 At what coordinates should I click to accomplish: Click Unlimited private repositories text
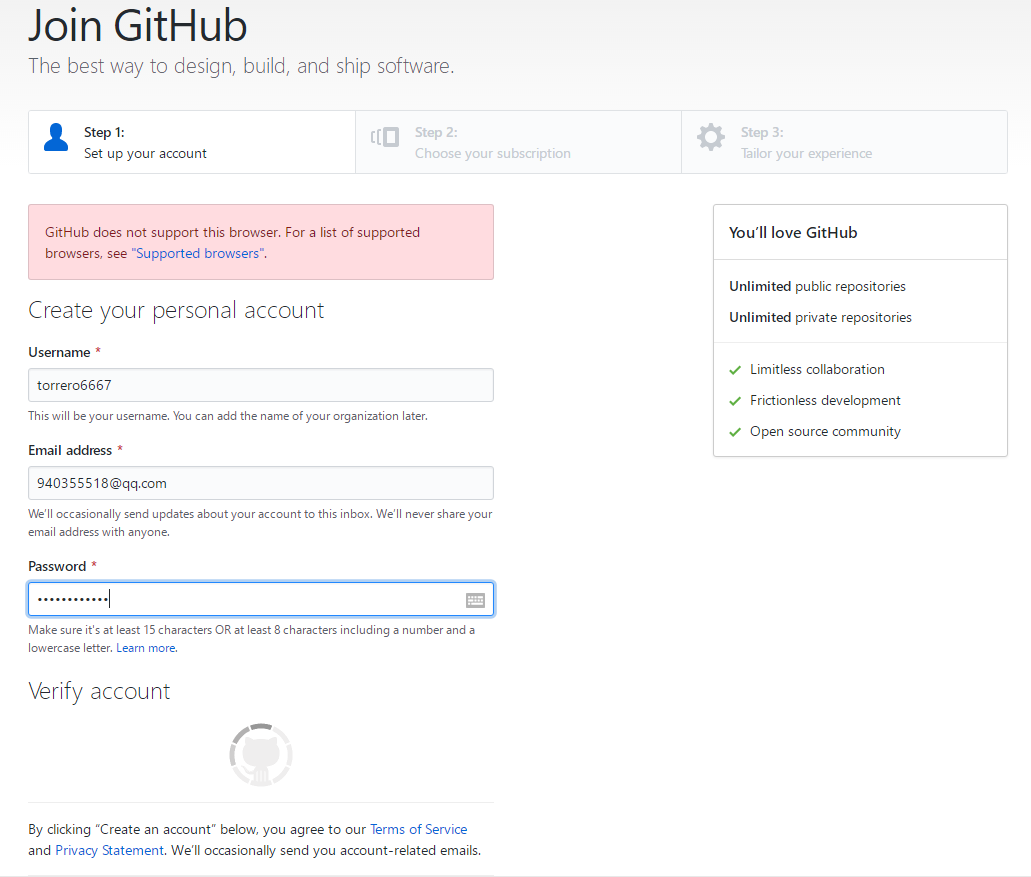(x=821, y=317)
